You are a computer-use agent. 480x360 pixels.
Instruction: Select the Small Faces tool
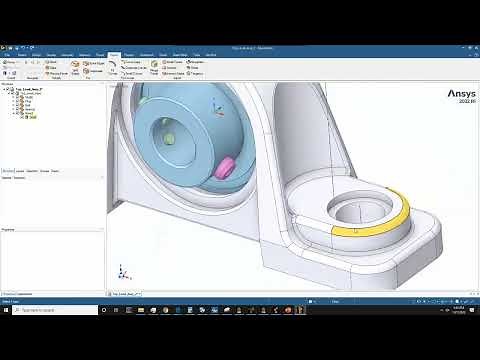click(172, 62)
